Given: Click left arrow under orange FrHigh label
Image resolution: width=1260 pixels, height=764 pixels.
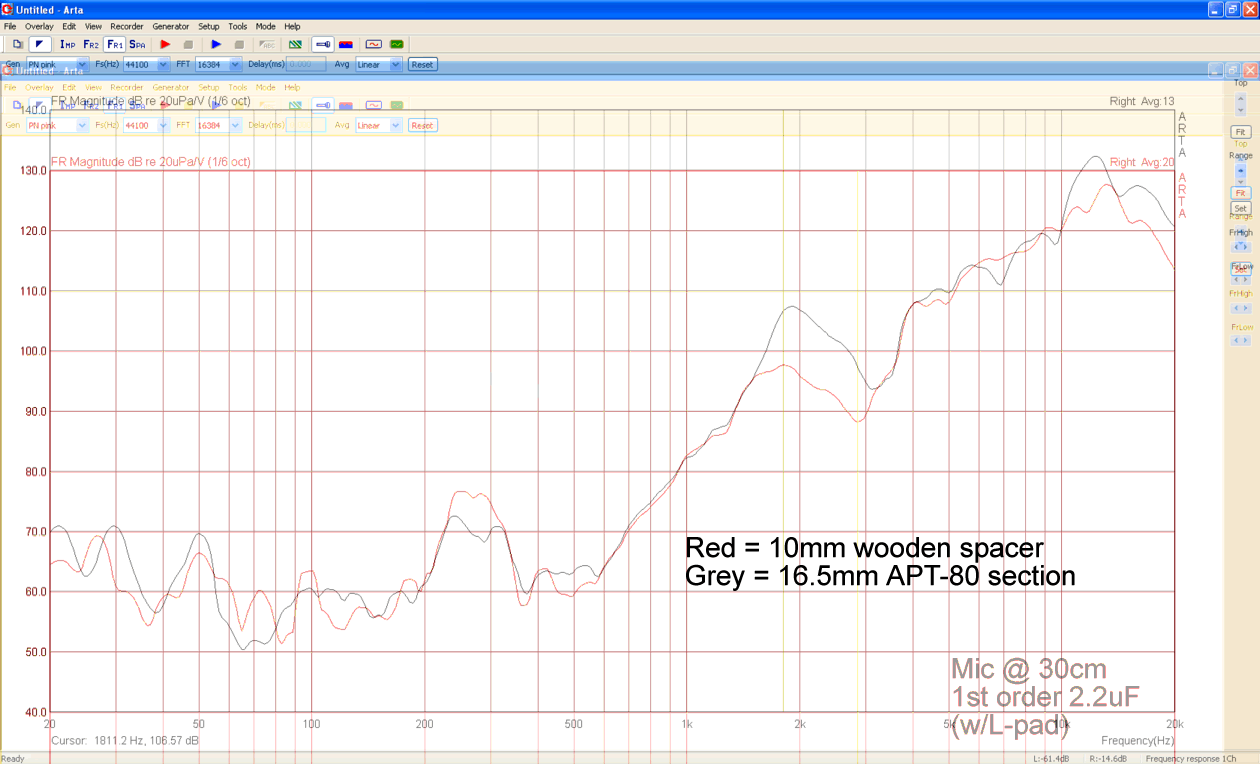Looking at the screenshot, I should (1235, 309).
